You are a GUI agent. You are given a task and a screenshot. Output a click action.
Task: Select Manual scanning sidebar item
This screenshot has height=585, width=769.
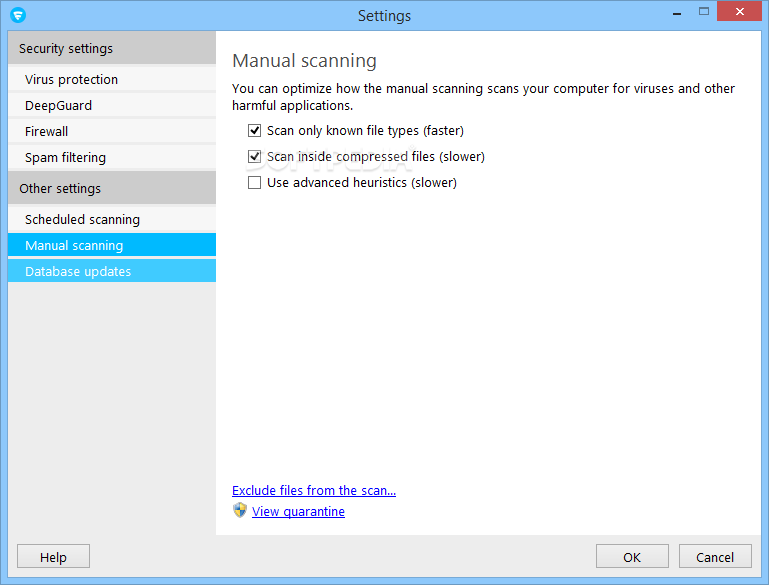click(x=112, y=245)
